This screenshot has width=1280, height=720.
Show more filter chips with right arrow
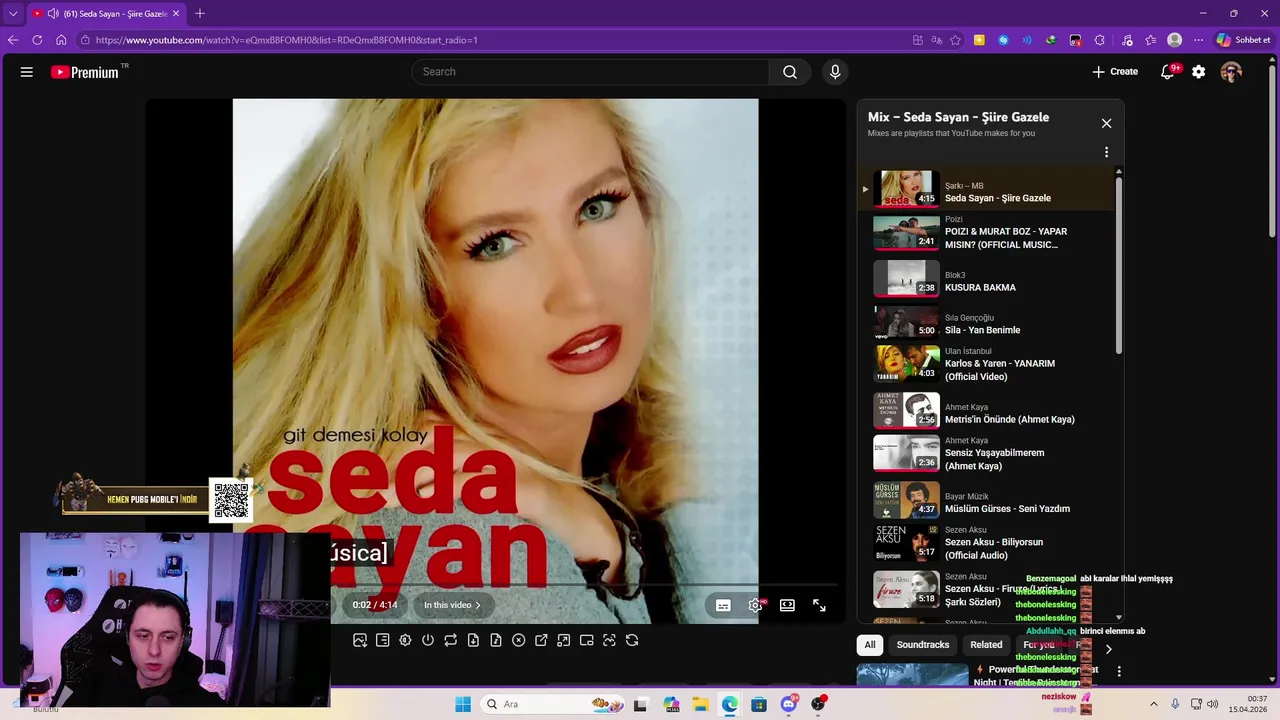[1108, 649]
